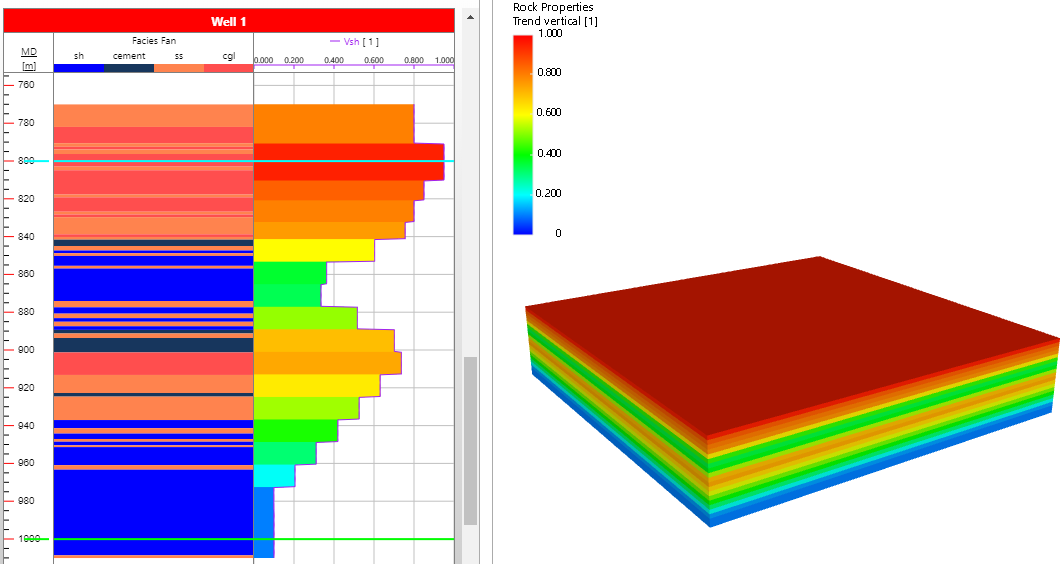Click the scrollbar track above the thumb
Image resolution: width=1064 pixels, height=564 pixels.
tap(470, 200)
